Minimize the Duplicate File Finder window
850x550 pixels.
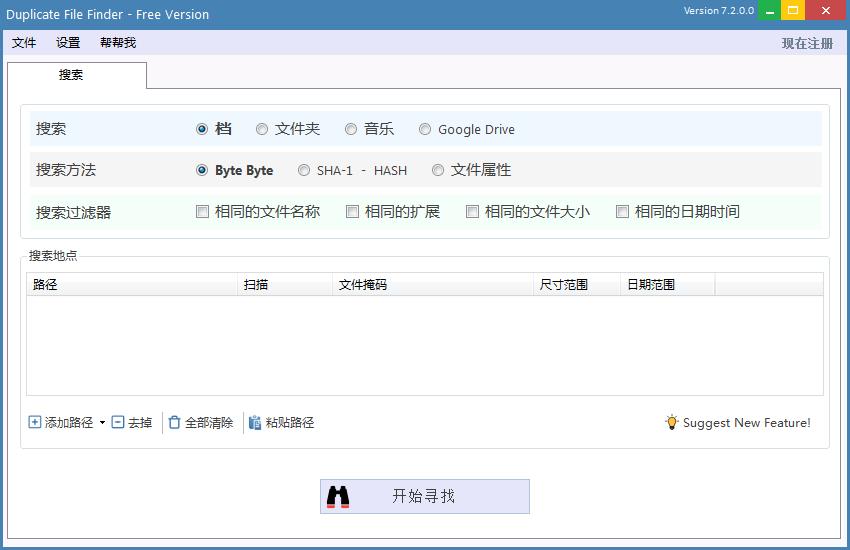click(x=769, y=10)
